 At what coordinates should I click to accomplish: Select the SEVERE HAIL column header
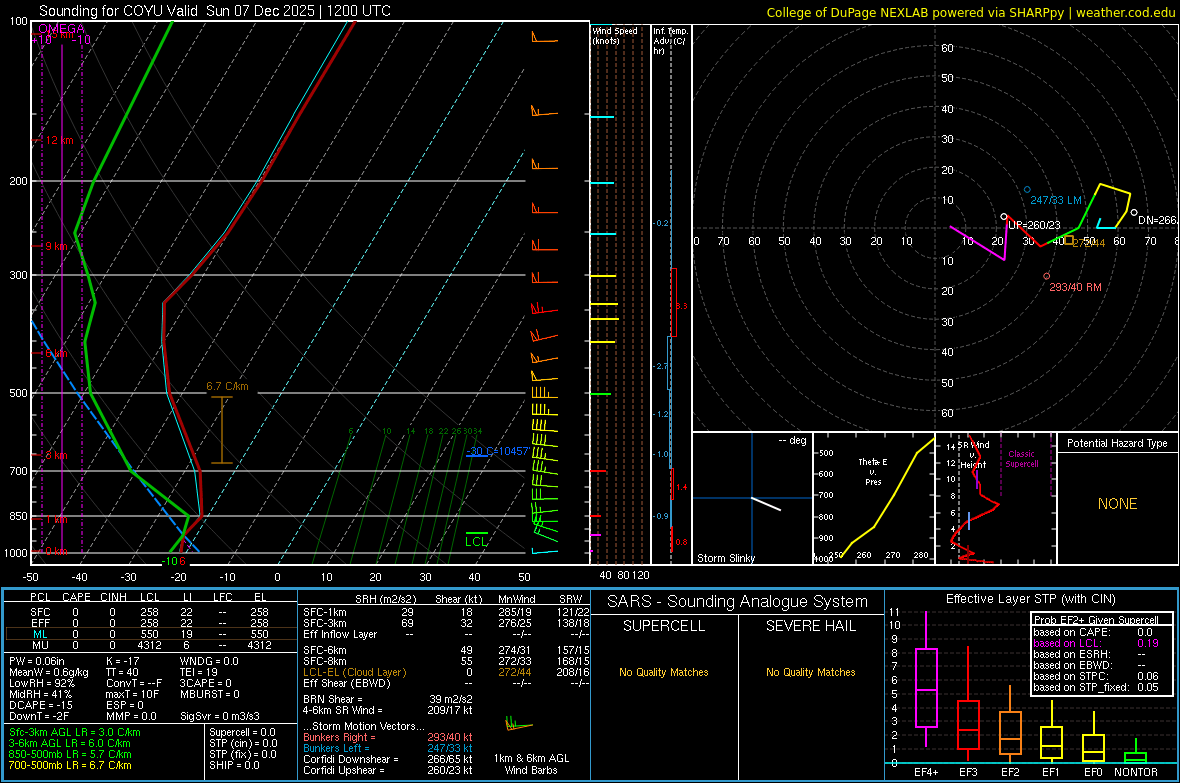[810, 626]
